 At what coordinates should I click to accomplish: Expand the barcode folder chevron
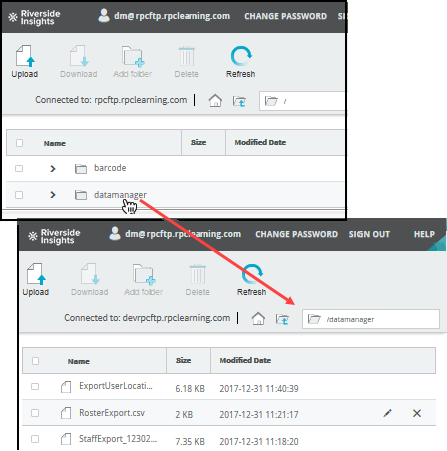53,169
